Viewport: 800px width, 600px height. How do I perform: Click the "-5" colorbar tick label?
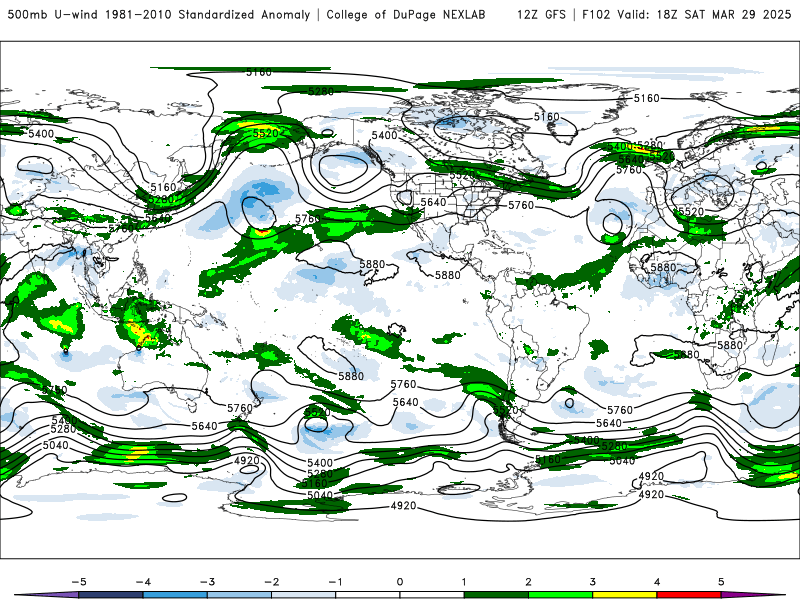click(79, 582)
